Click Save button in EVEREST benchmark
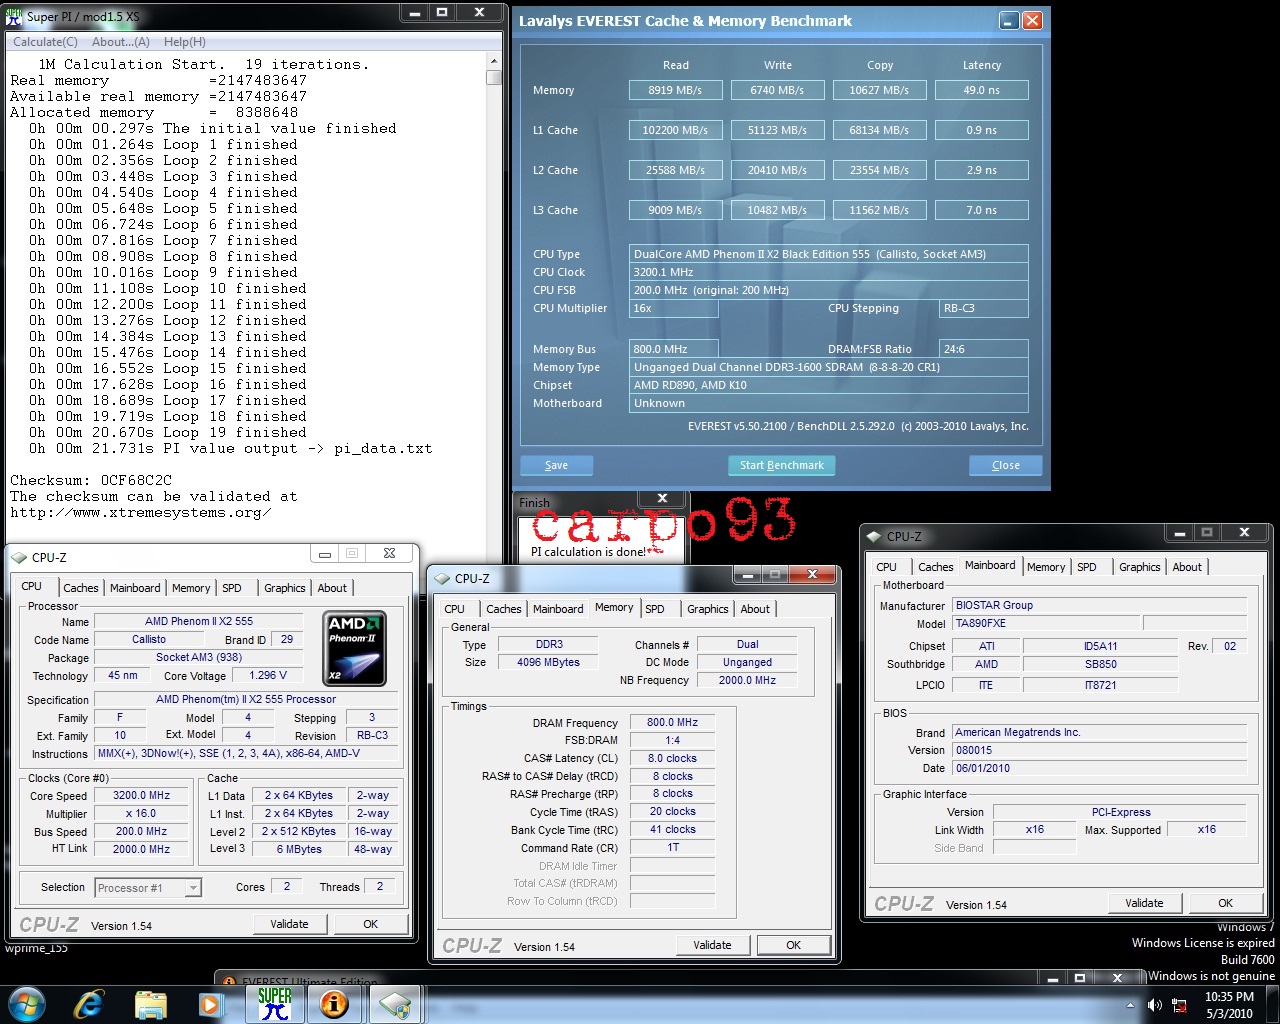The width and height of the screenshot is (1280, 1024). (556, 465)
